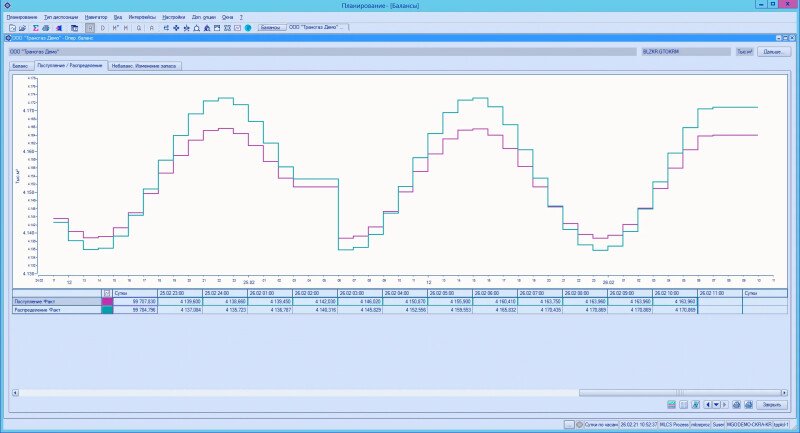Click the blue globe toolbar icon
800x433 pixels.
pos(248,28)
